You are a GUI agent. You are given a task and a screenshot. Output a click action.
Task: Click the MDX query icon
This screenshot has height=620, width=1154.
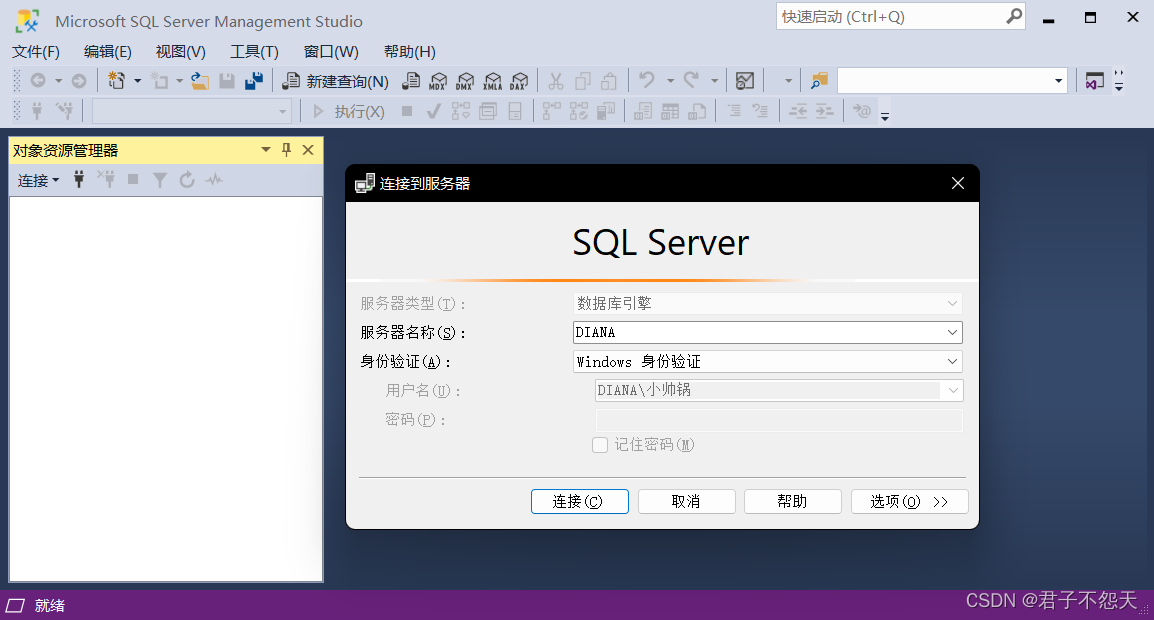(x=438, y=81)
